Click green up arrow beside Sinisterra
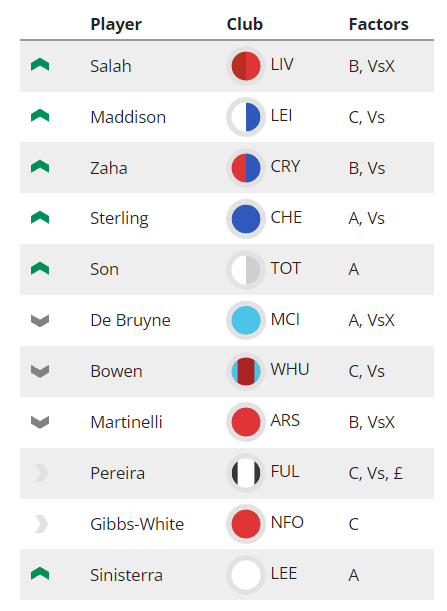 (40, 574)
